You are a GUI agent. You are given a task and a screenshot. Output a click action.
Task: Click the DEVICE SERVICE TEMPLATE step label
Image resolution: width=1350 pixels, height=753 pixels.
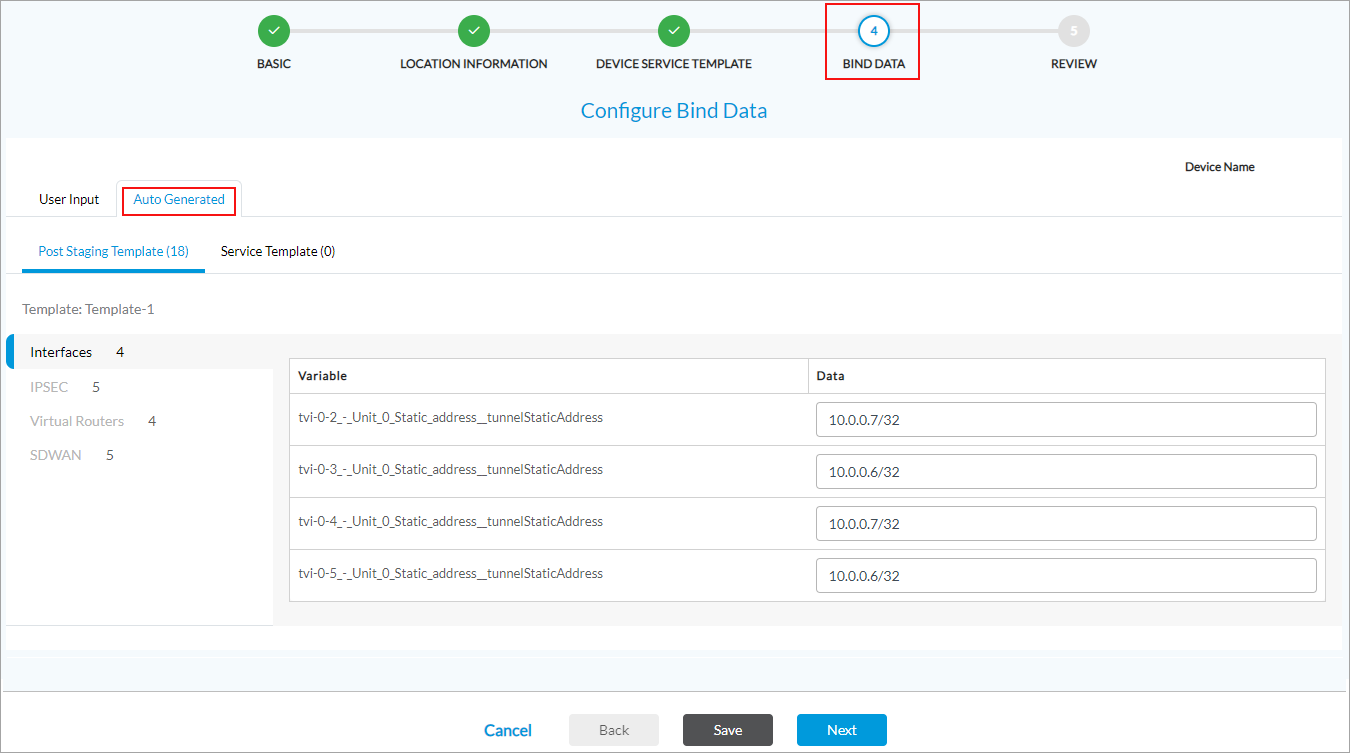674,64
